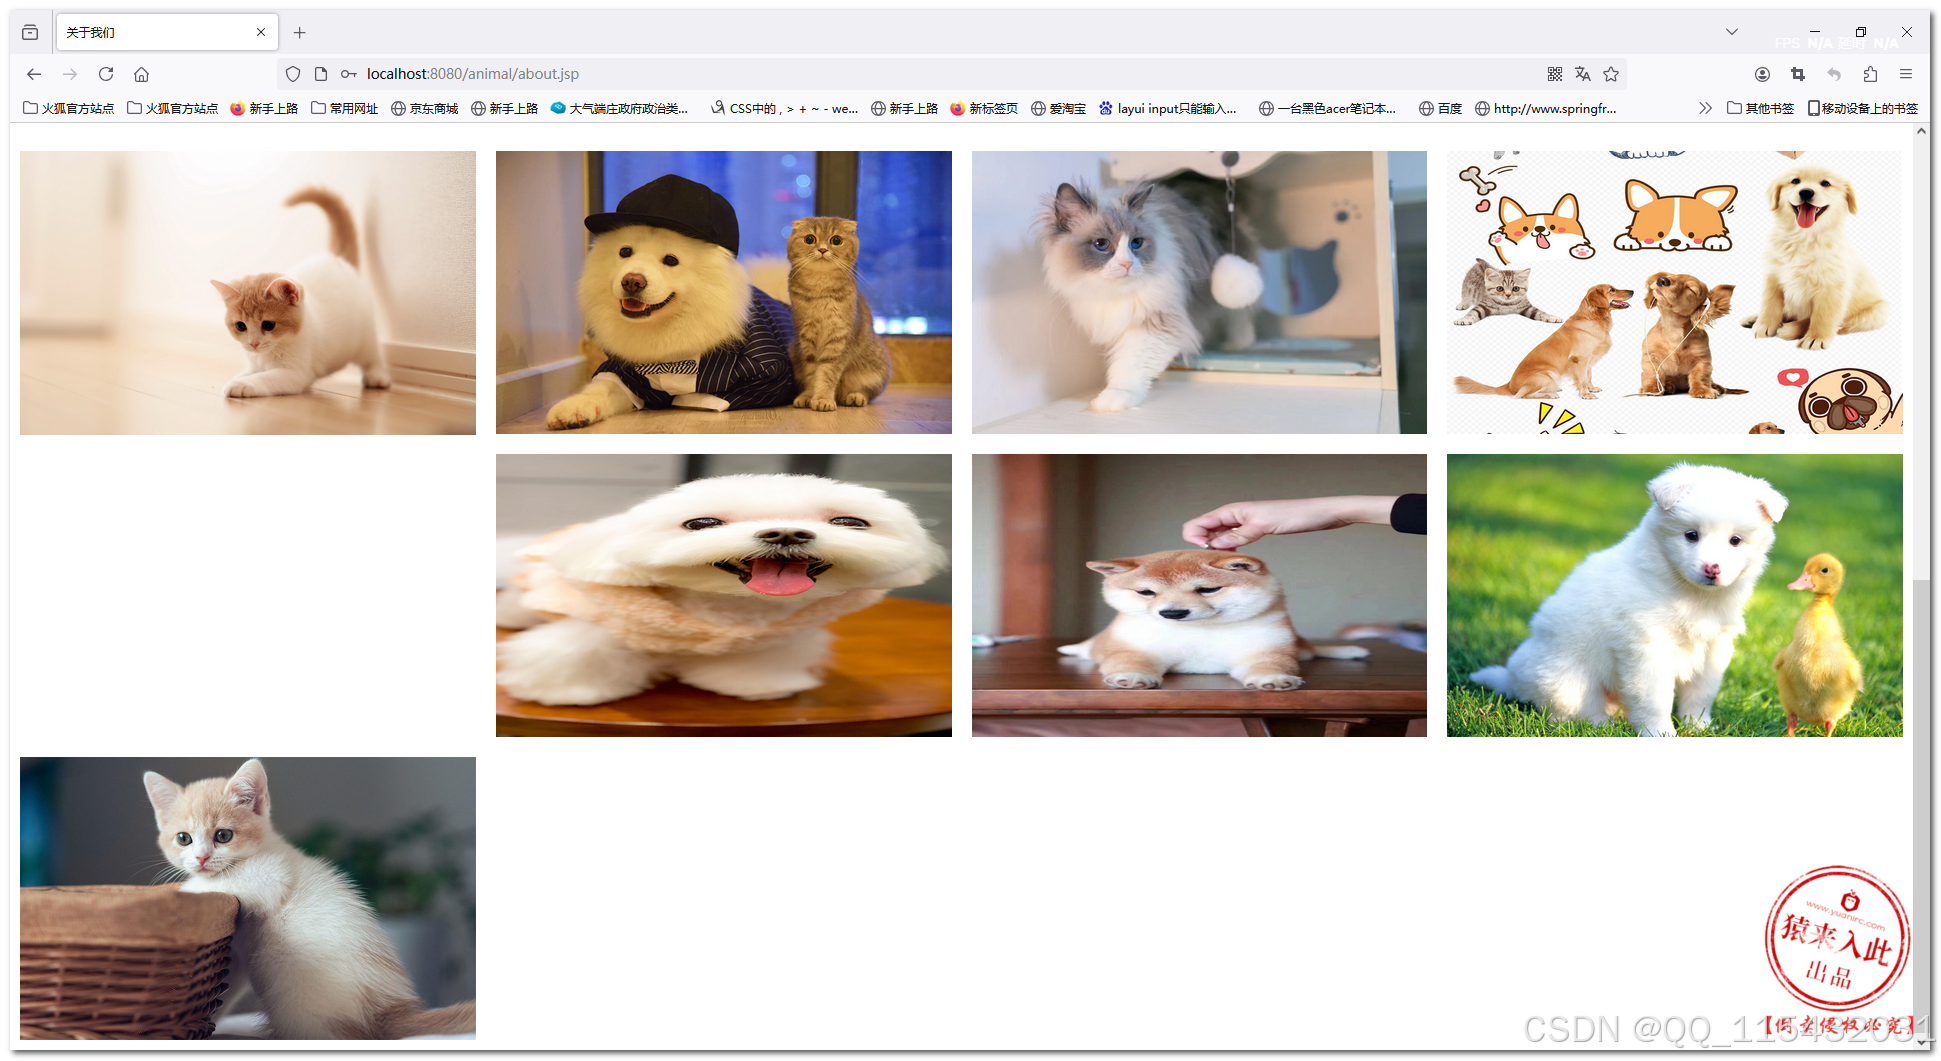Click the undo arrow toolbar icon
1941x1061 pixels.
point(1834,74)
